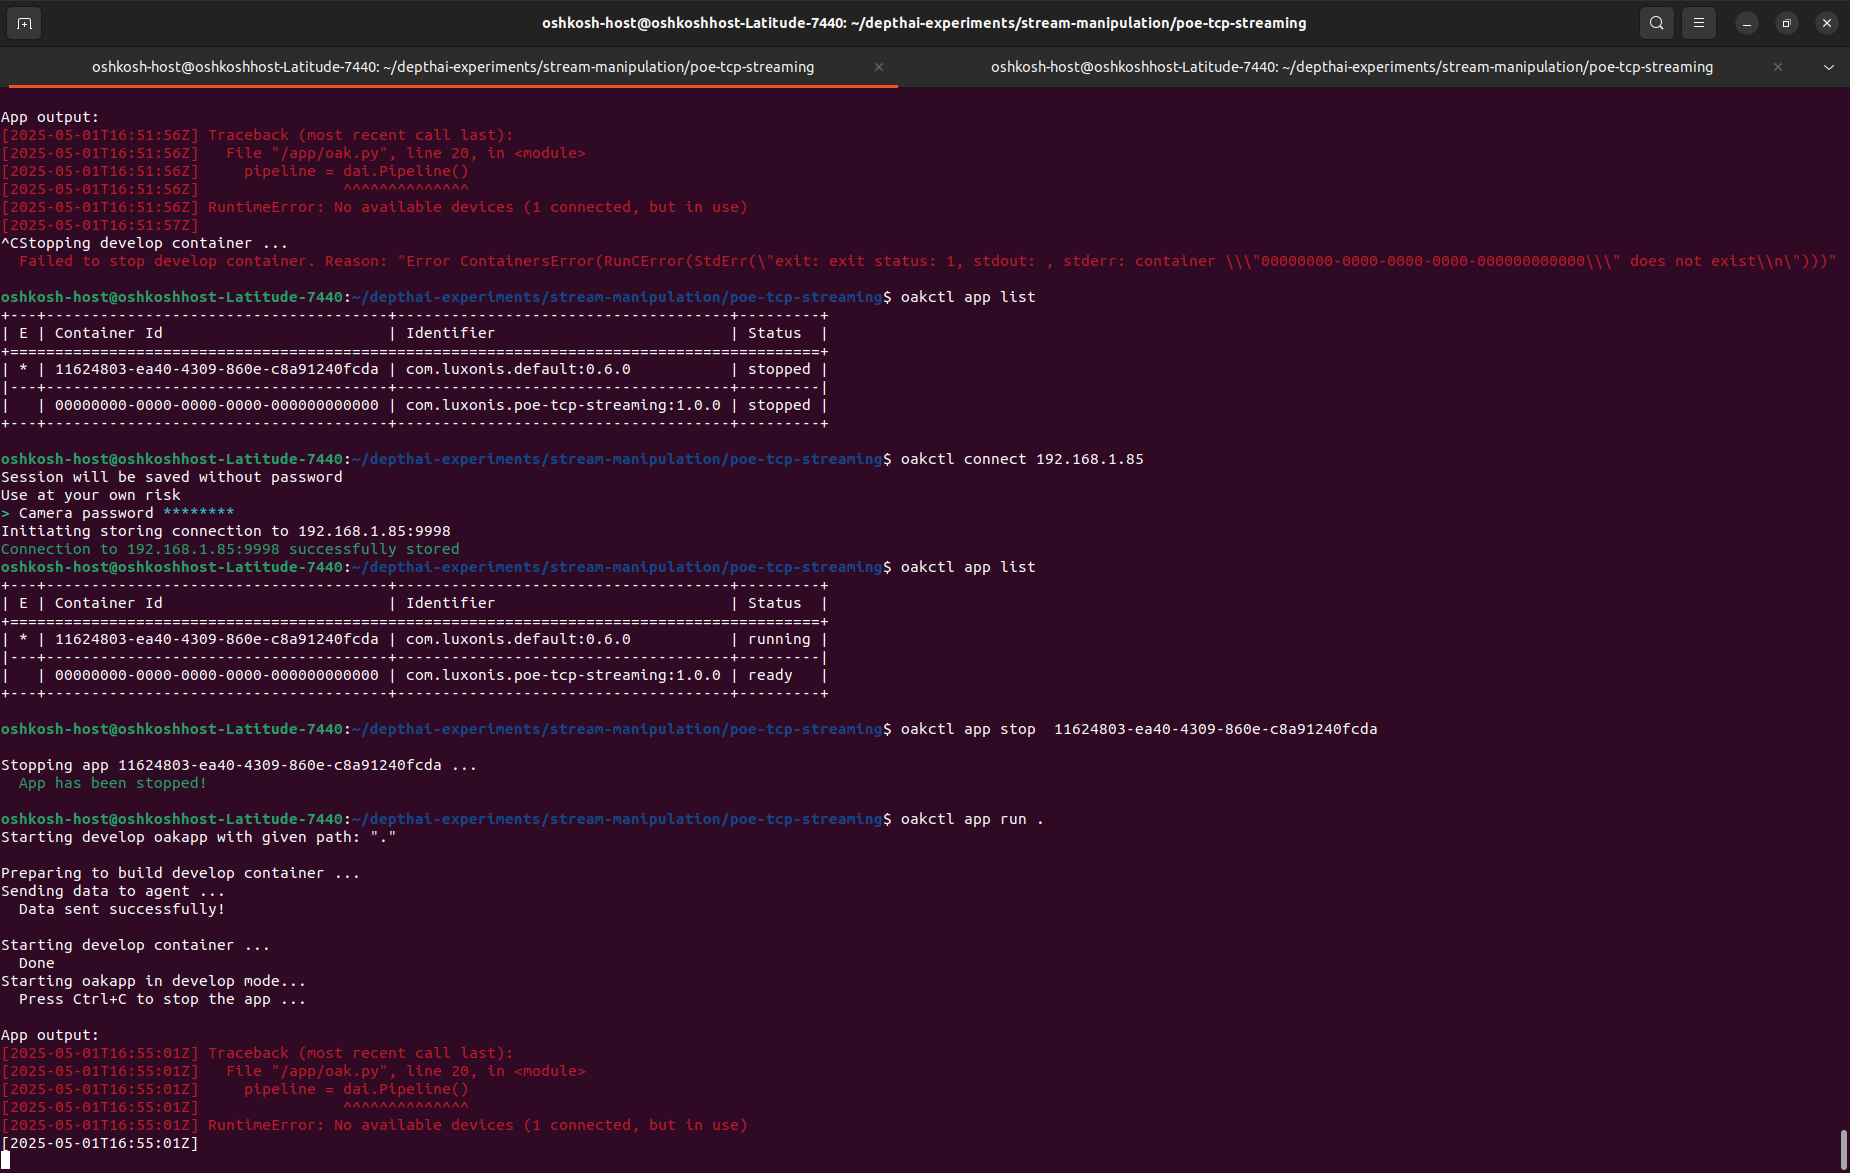
Task: Close the first terminal tab
Action: 878,67
